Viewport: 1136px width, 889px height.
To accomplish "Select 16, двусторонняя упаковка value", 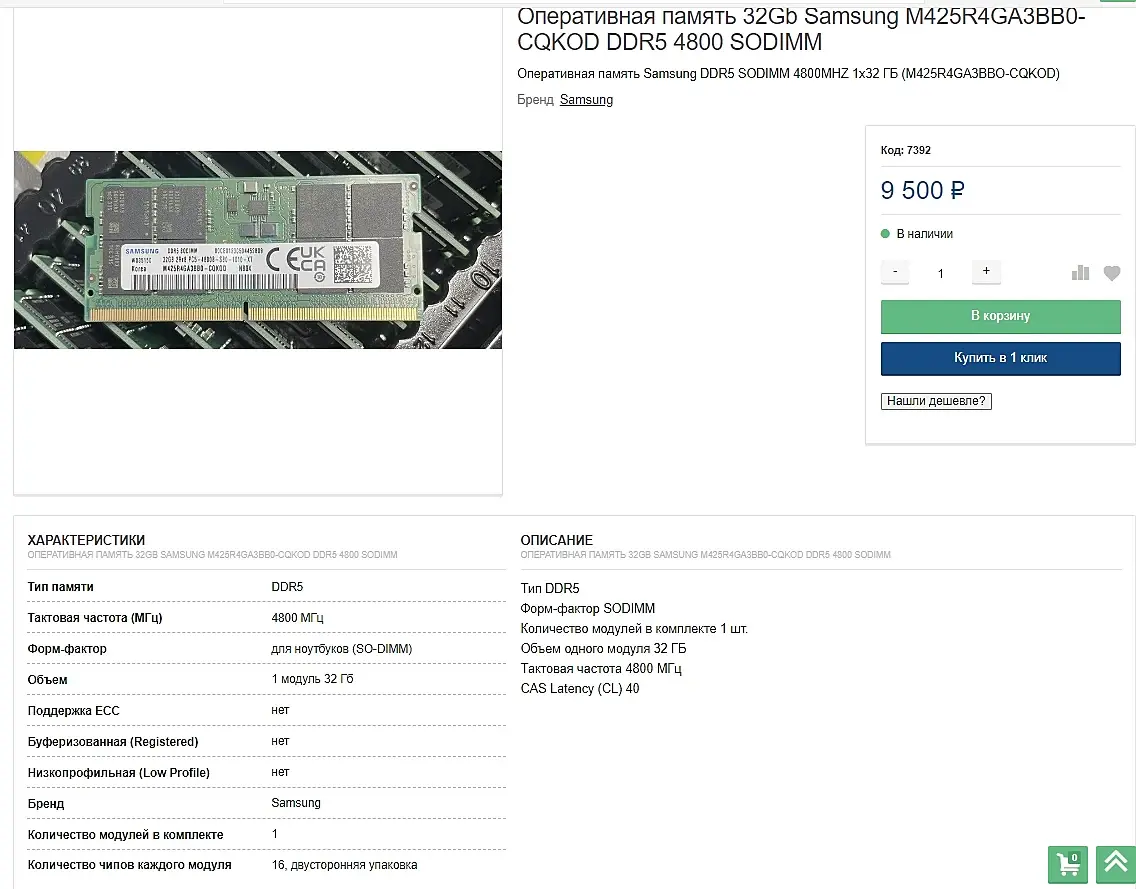I will [344, 865].
